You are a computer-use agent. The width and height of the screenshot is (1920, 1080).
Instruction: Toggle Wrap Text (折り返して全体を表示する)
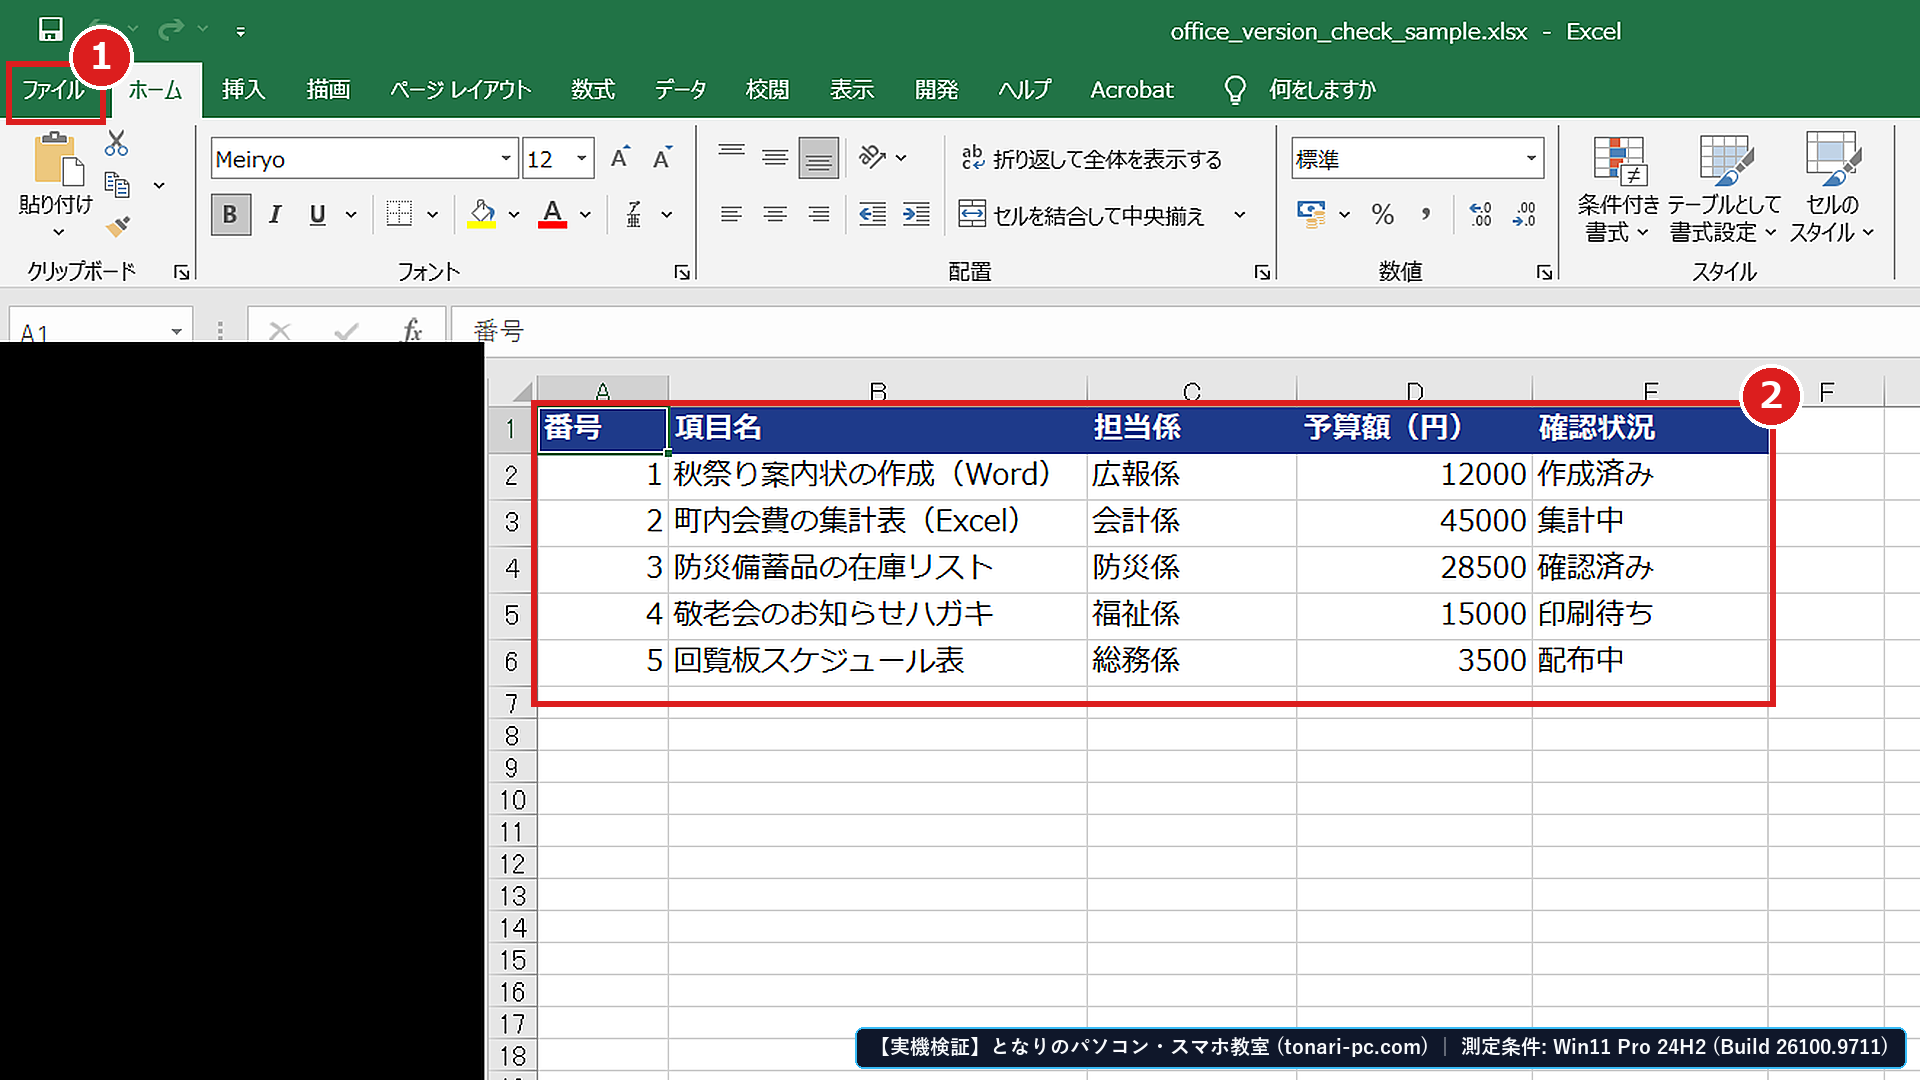click(1091, 158)
